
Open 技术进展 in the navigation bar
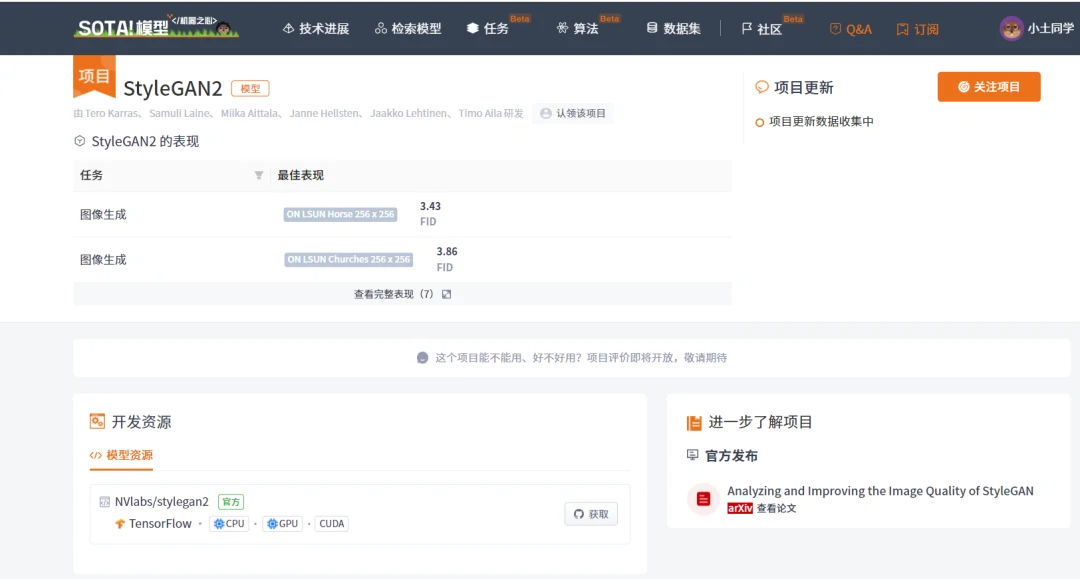[315, 29]
